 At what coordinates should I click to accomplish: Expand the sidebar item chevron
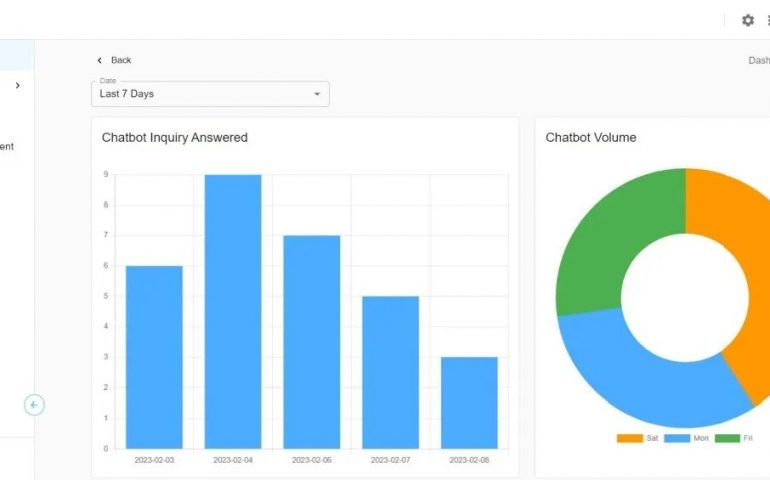point(17,86)
